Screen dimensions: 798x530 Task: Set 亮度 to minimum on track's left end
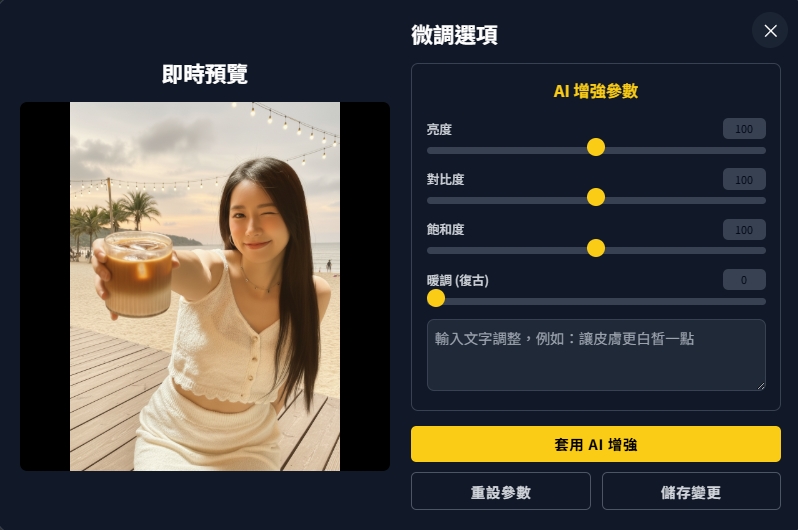[430, 151]
